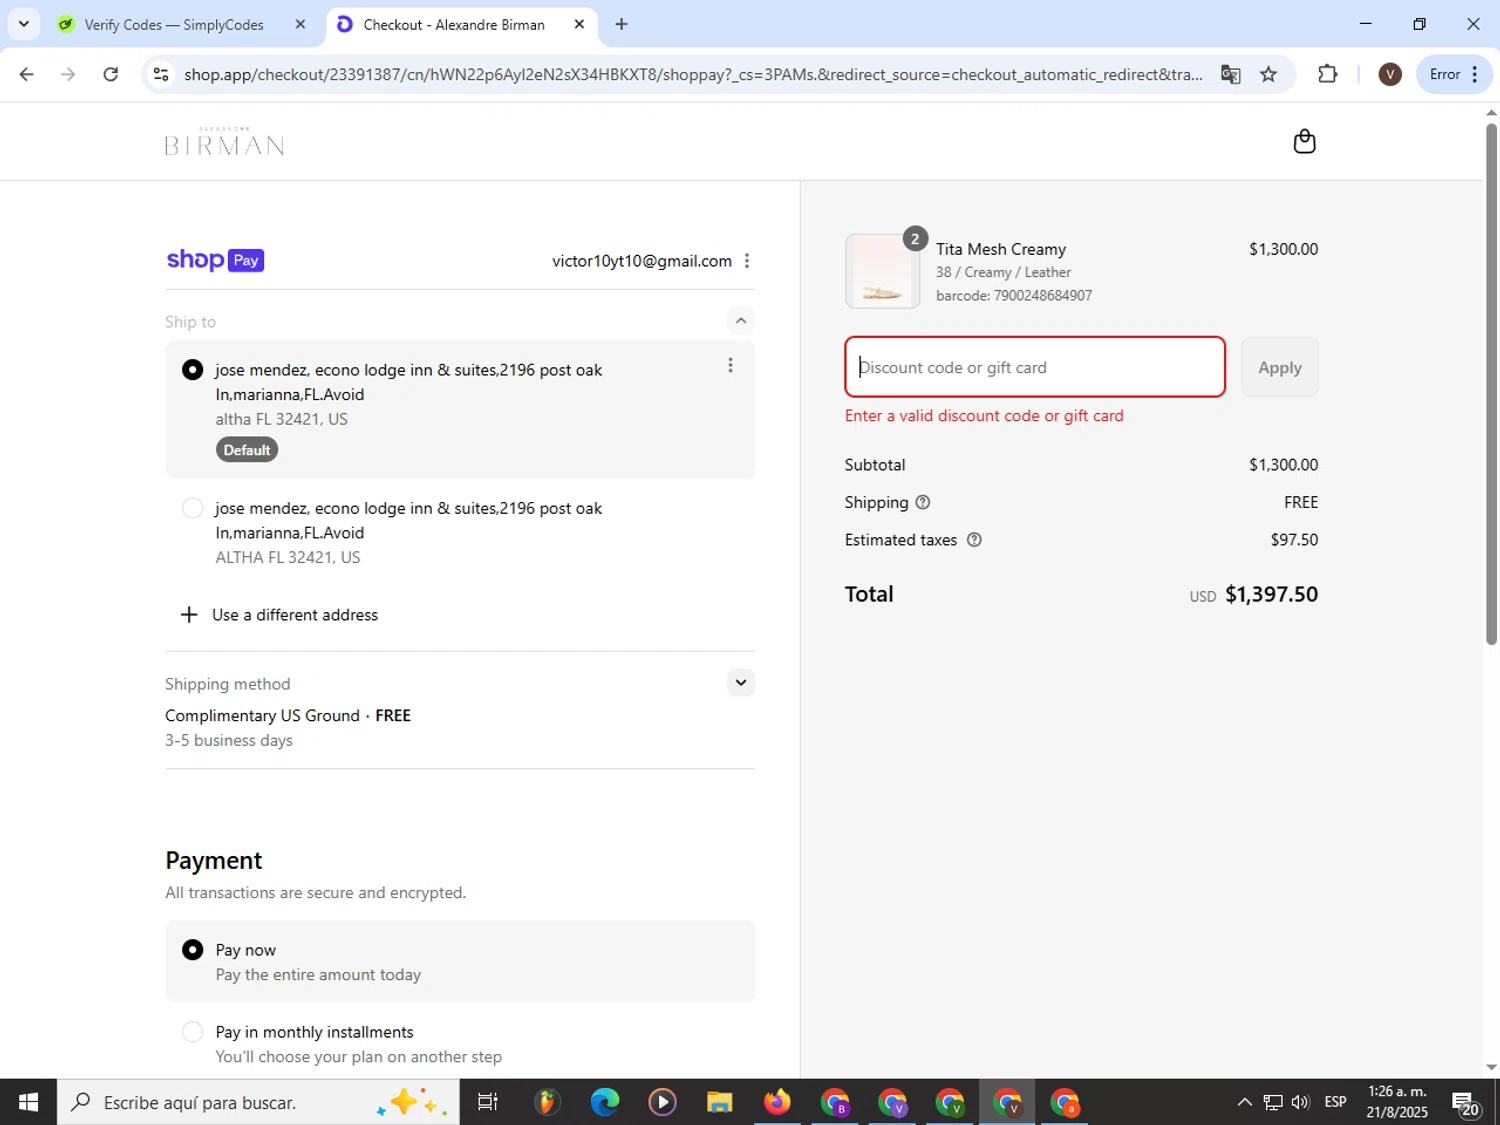This screenshot has width=1500, height=1125.
Task: Switch to Checkout - Alexandre Birman tab
Action: [x=453, y=24]
